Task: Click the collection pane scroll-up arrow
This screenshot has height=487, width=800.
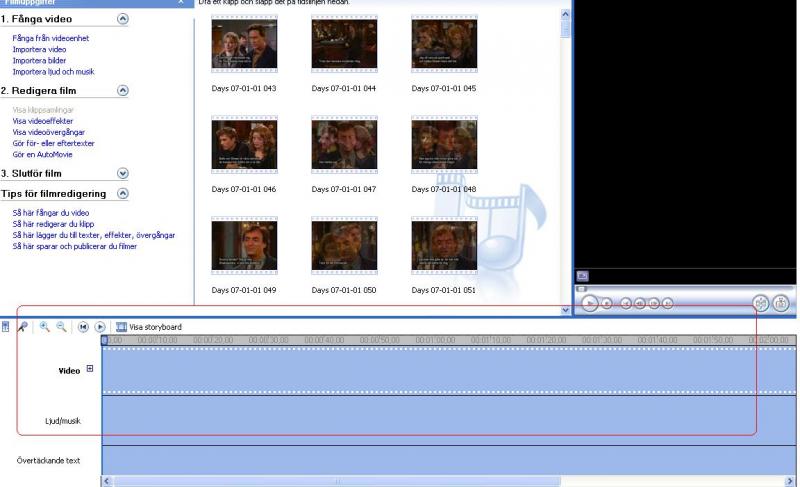Action: coord(565,14)
